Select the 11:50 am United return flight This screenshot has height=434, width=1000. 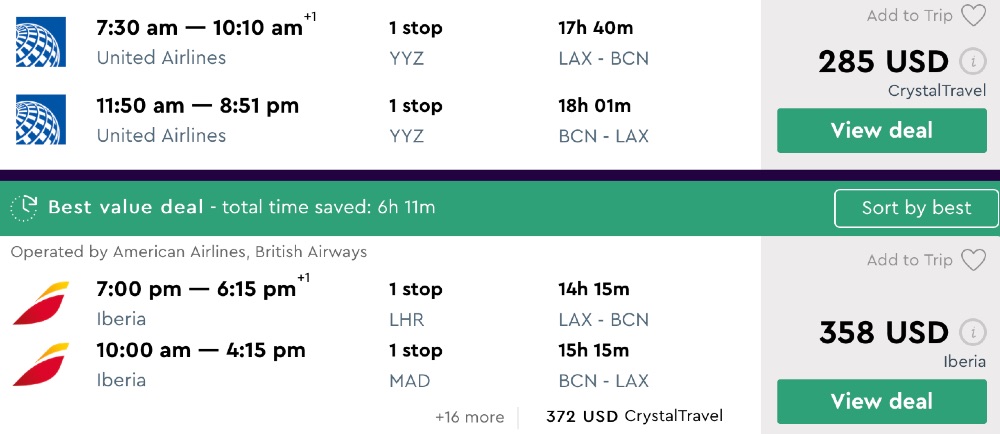197,106
